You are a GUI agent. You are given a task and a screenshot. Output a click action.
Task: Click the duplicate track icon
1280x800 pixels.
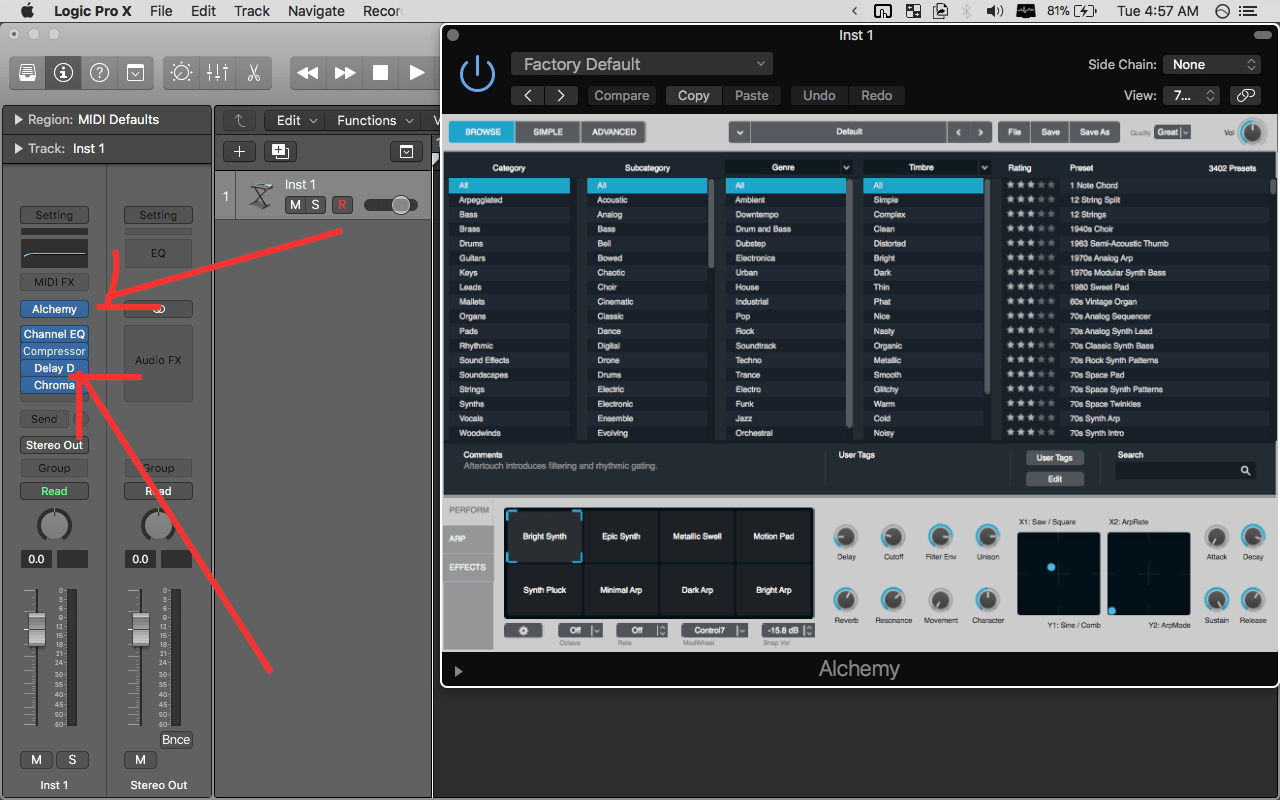point(279,151)
